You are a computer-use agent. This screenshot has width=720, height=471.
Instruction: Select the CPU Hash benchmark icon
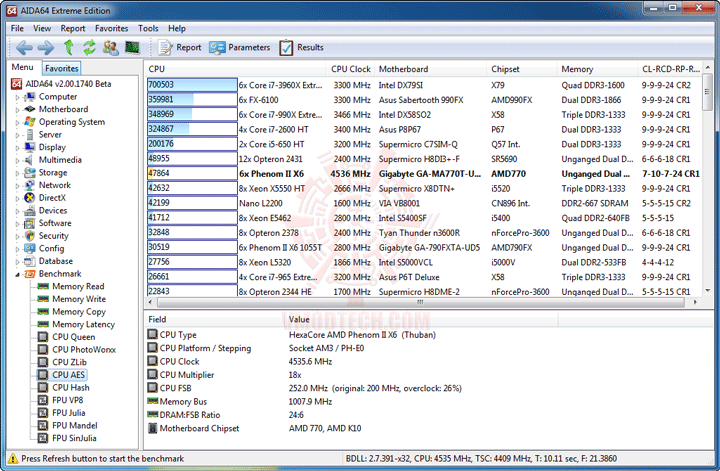(x=43, y=387)
